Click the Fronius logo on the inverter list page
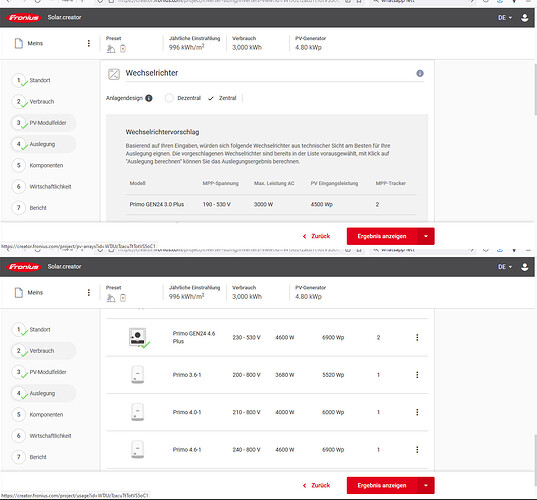 tap(24, 267)
